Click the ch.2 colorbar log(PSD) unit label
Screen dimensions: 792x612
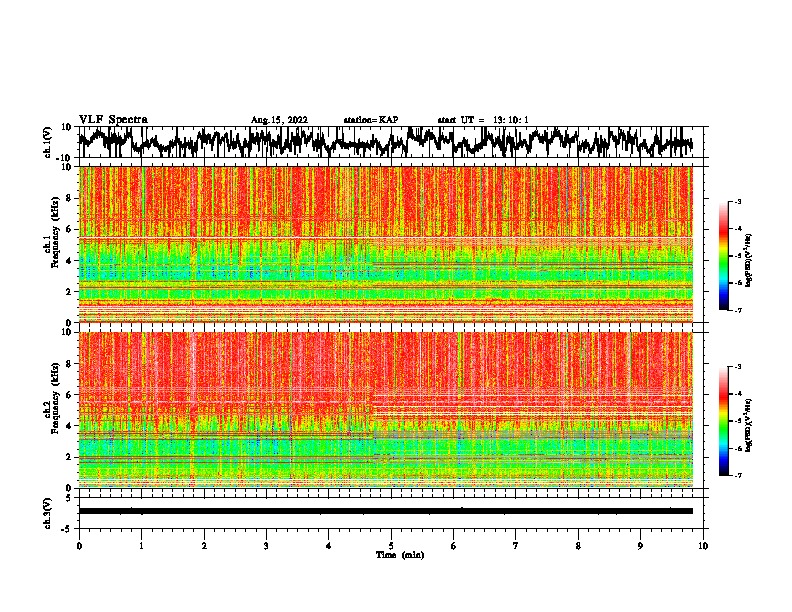tap(749, 425)
